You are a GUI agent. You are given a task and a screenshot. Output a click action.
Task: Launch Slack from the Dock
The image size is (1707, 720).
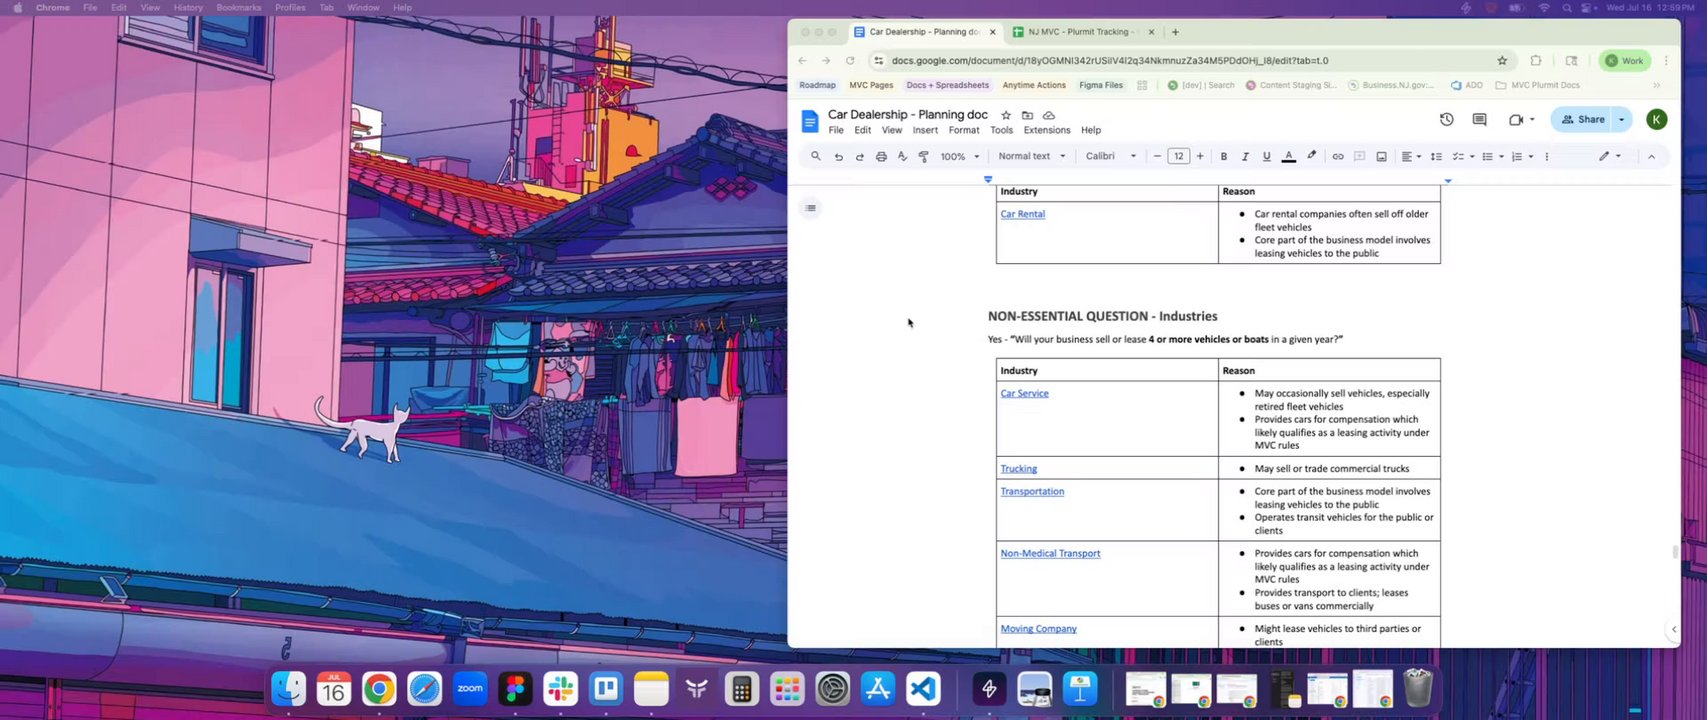[561, 689]
